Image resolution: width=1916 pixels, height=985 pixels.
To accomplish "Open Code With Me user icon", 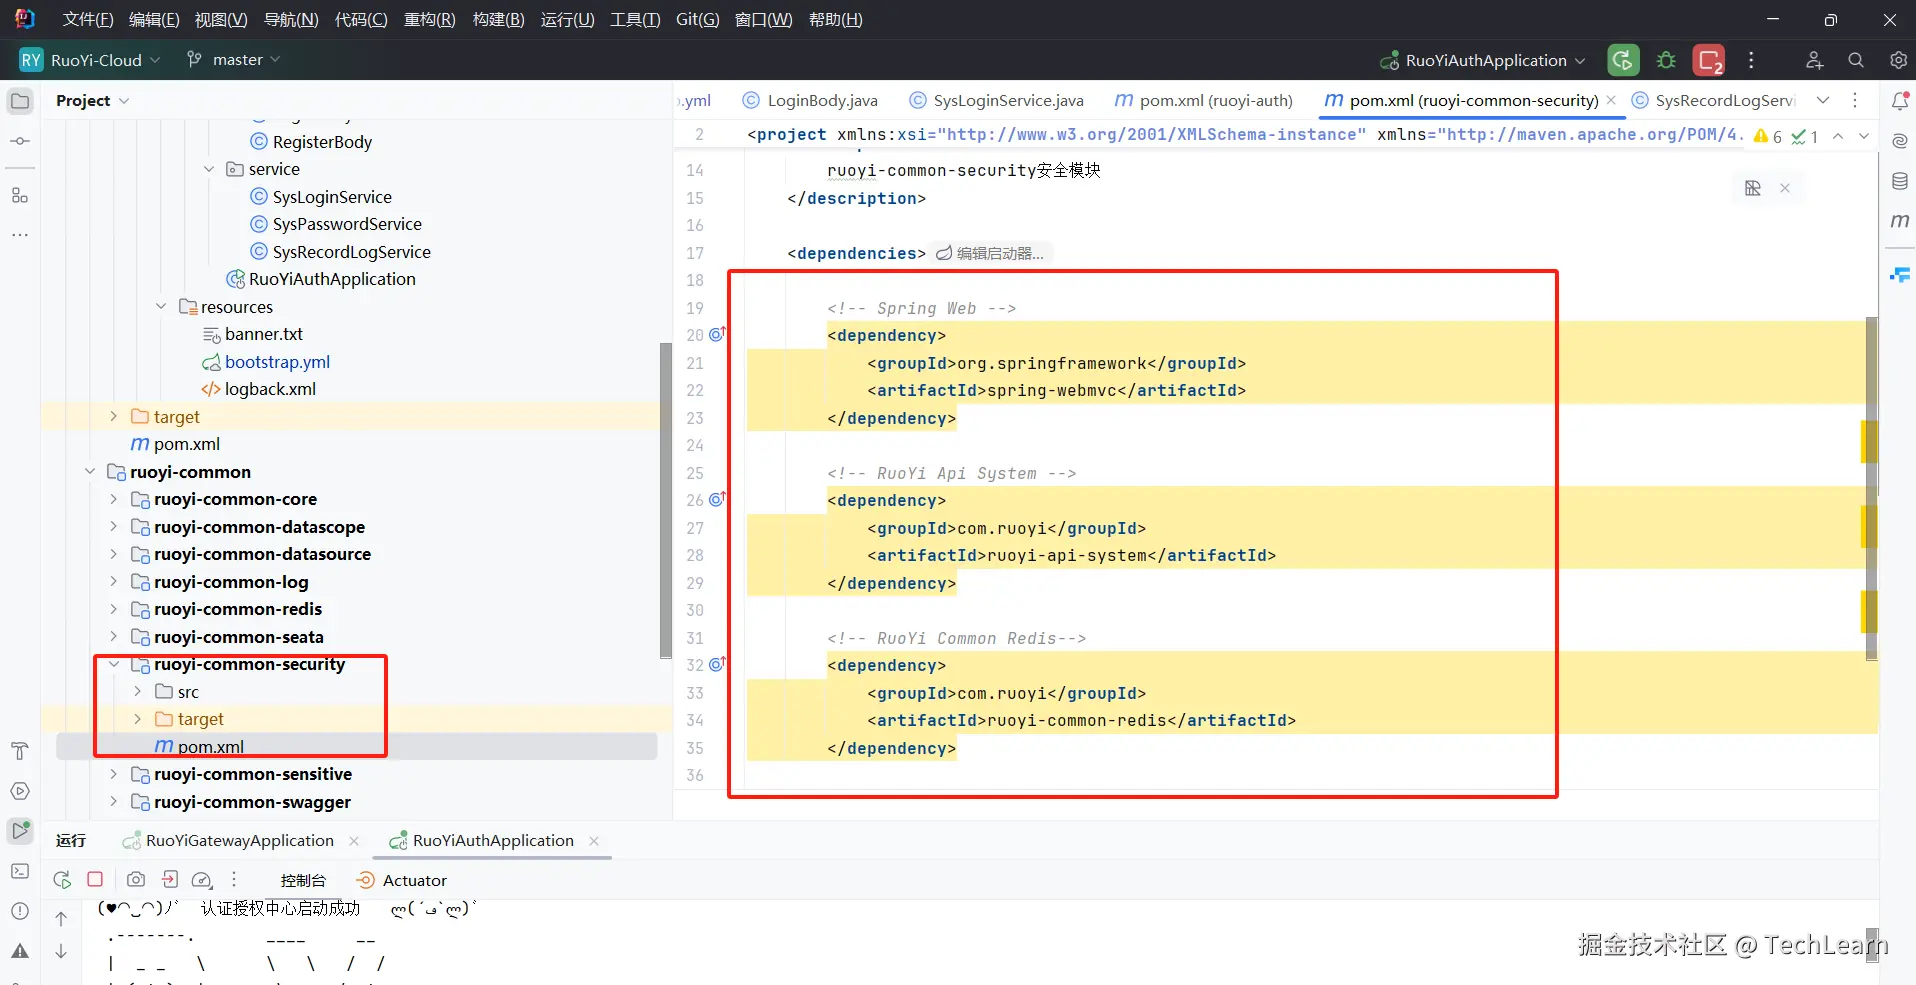I will coord(1814,60).
